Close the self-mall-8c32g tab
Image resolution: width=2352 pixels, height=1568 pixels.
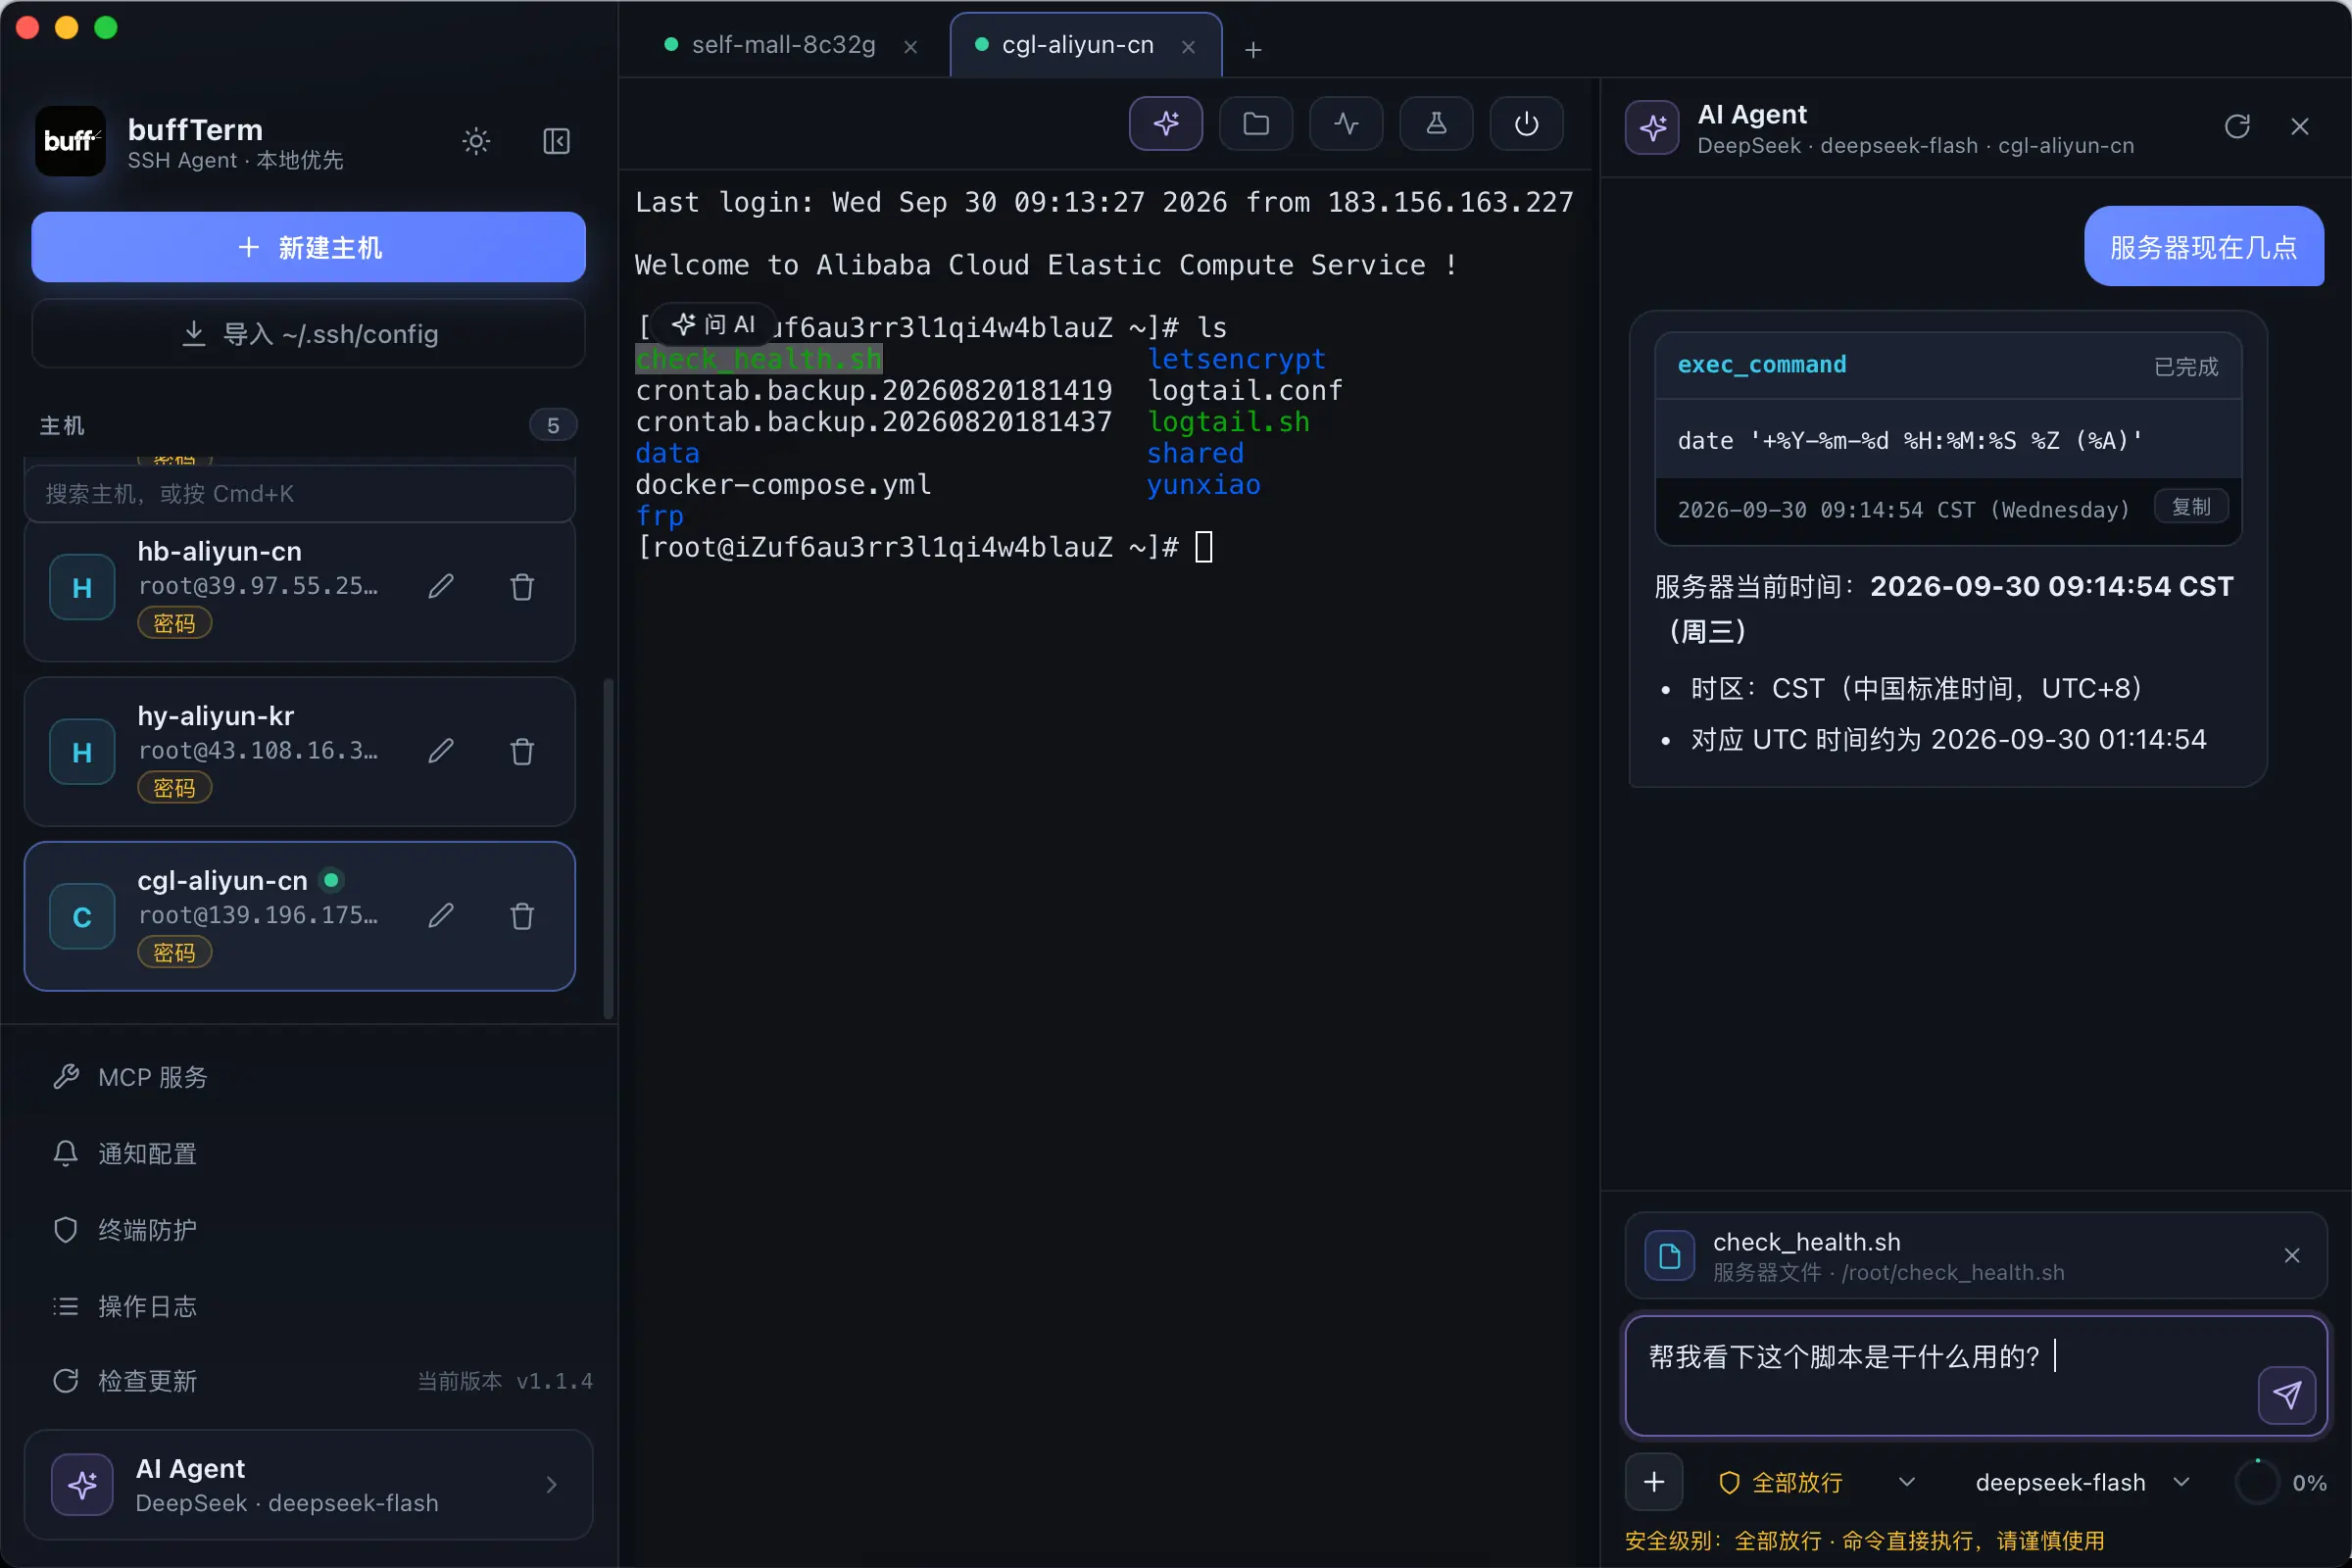click(910, 47)
